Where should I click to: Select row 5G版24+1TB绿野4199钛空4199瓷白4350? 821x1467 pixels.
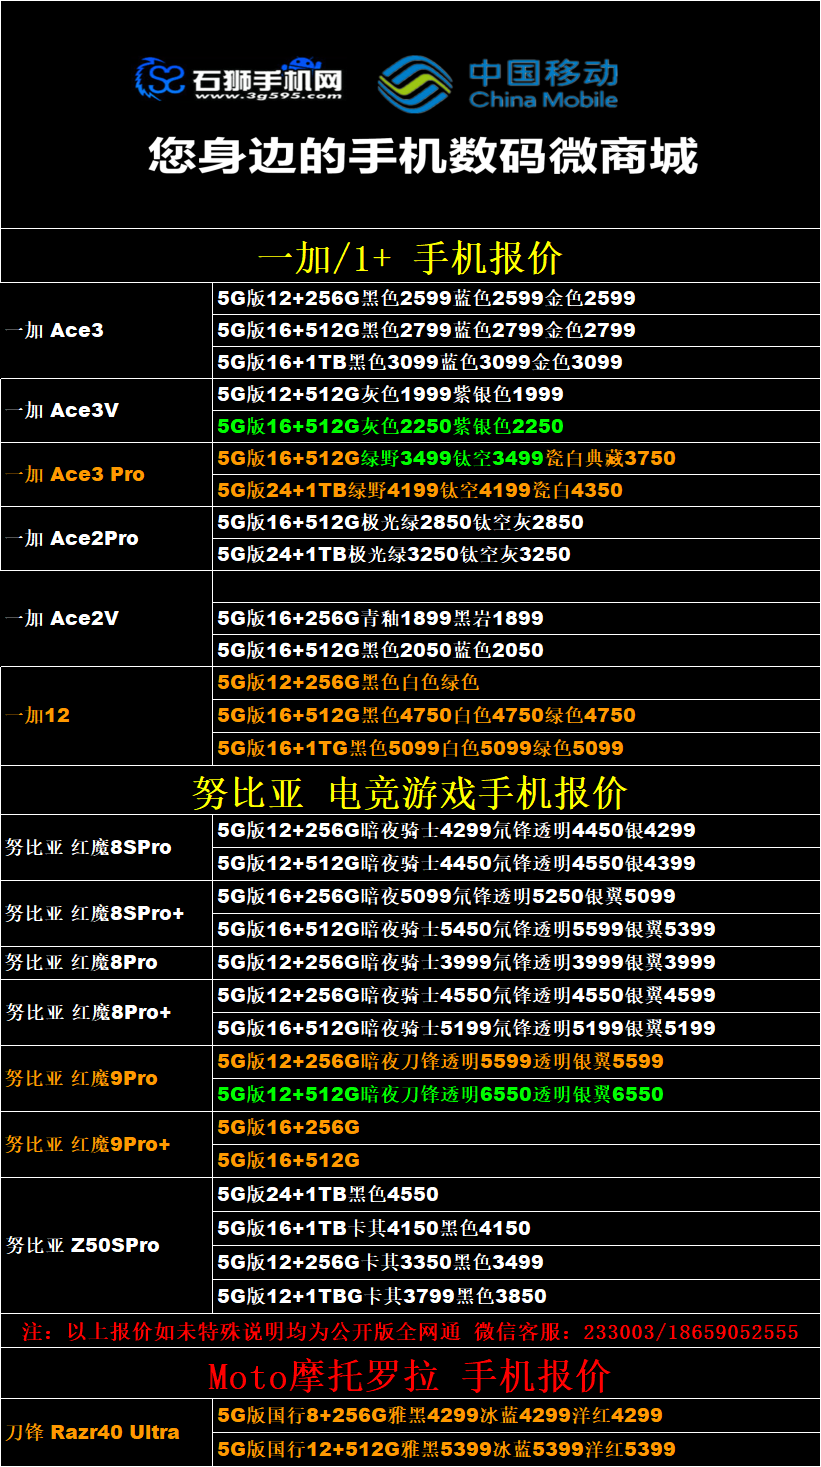(516, 490)
